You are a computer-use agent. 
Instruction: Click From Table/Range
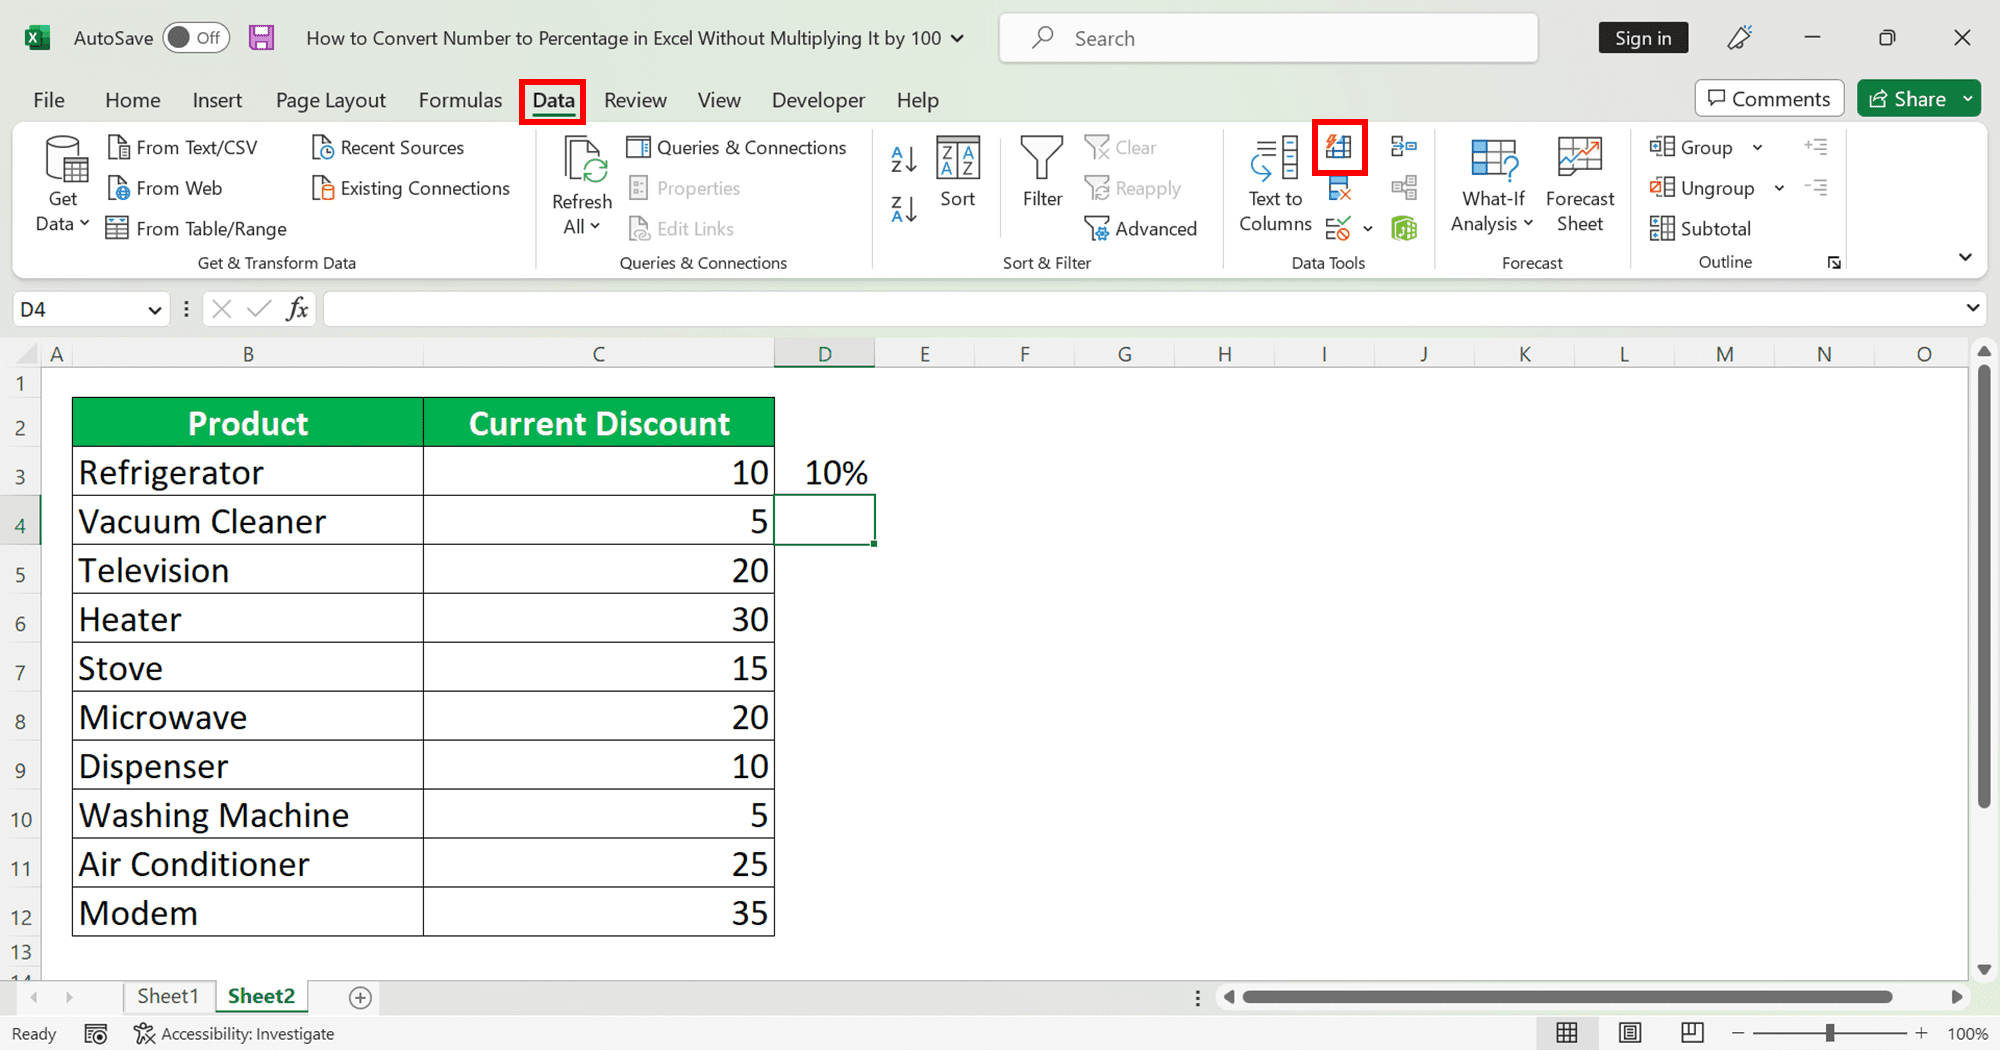pos(196,229)
